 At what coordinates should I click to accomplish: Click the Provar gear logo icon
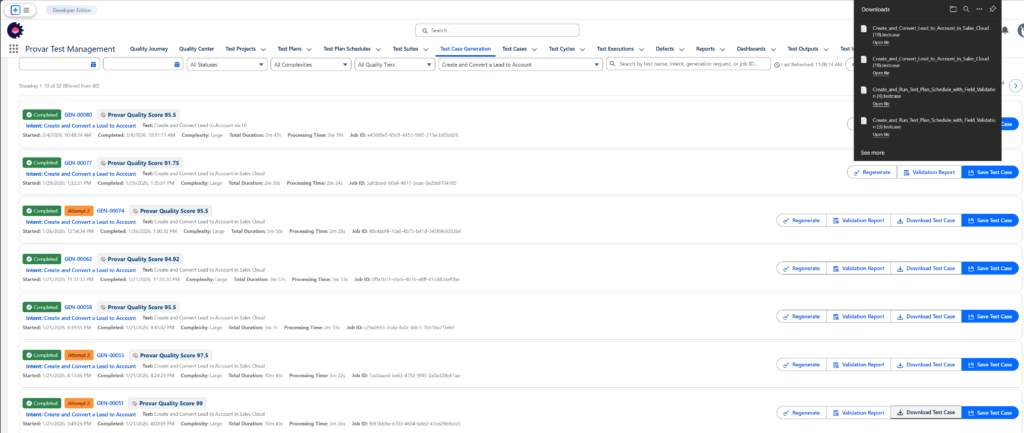tap(17, 30)
